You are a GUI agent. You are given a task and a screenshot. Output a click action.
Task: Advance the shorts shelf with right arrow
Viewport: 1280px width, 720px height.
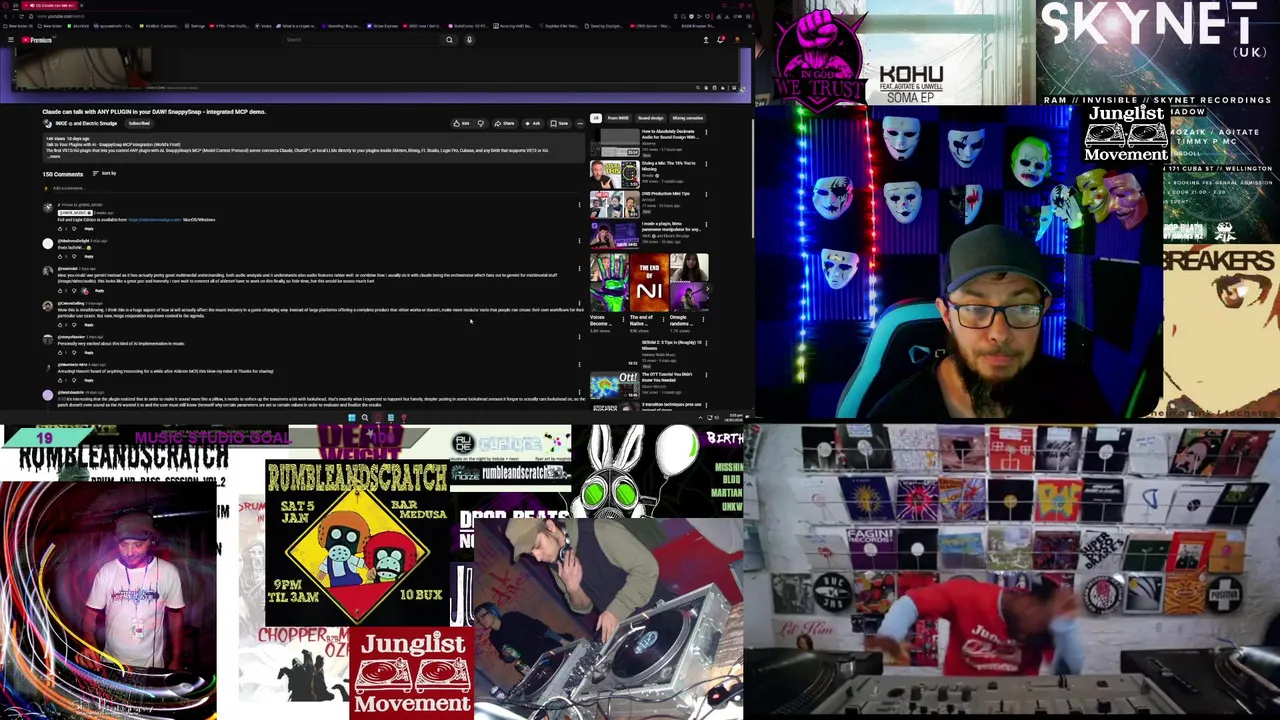(707, 289)
